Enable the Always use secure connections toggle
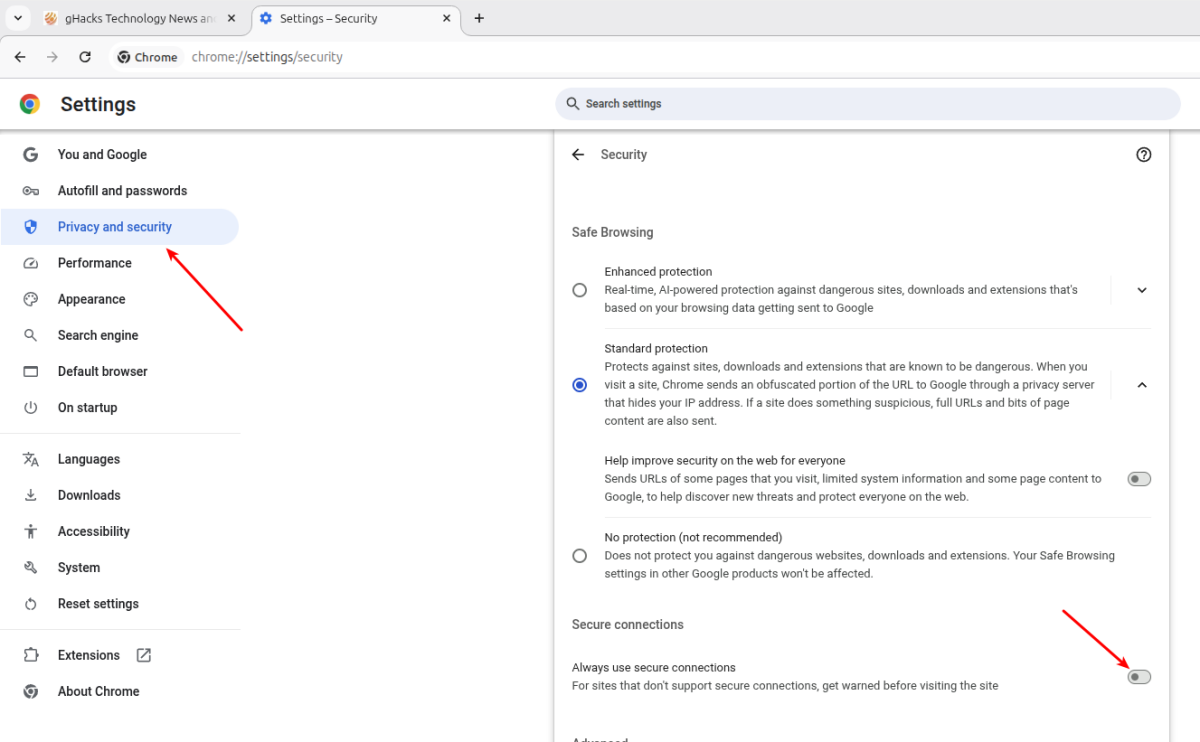The image size is (1200, 742). [1138, 676]
